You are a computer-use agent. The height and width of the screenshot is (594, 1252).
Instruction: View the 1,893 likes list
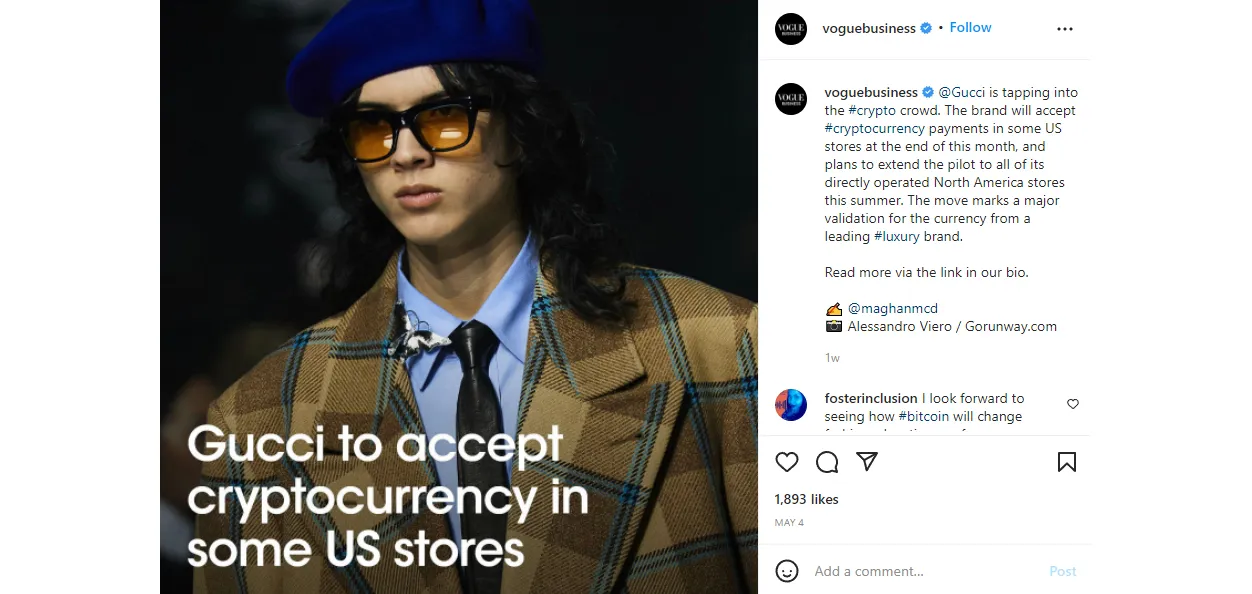click(x=807, y=499)
